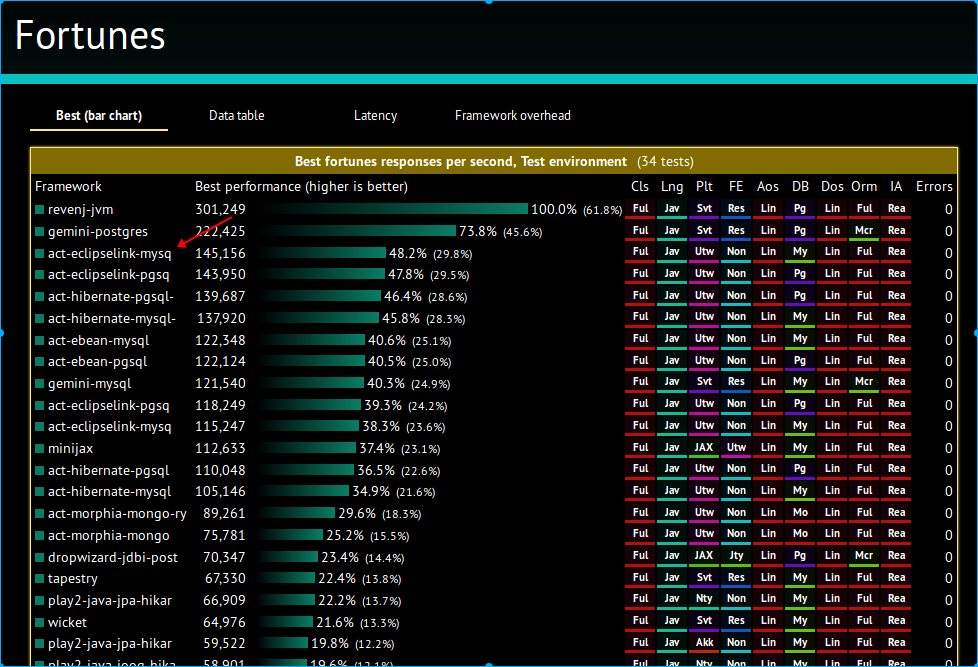Click the Res front-end badge in wicket row
The height and width of the screenshot is (667, 978).
(736, 621)
